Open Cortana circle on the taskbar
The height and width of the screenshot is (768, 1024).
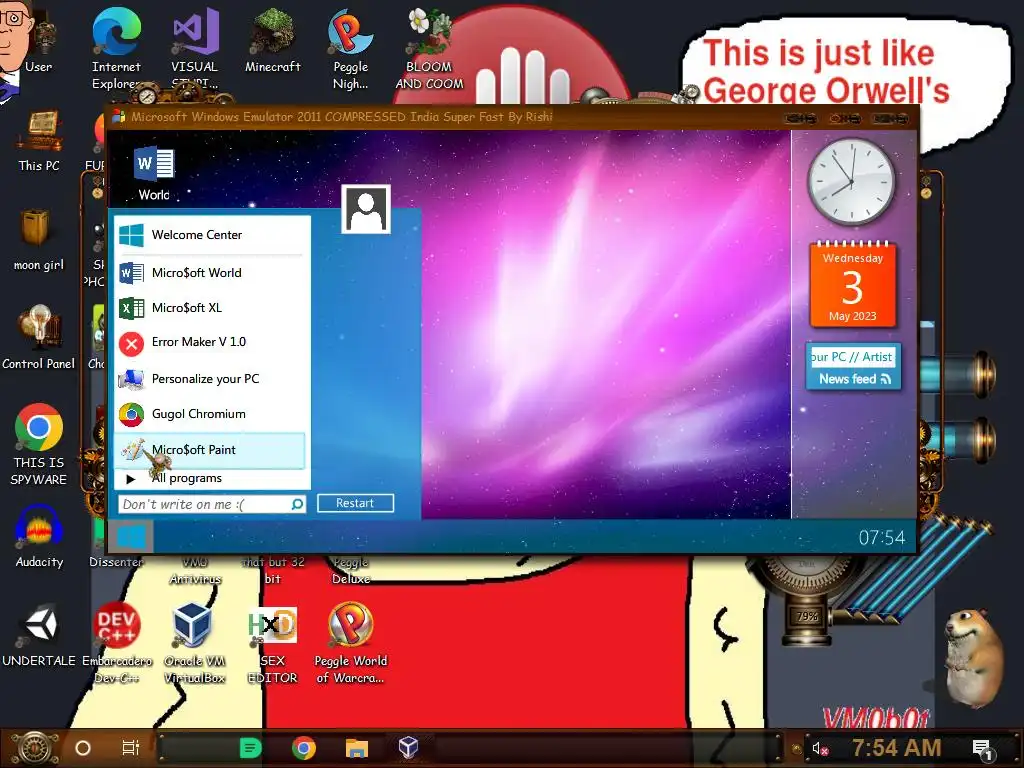pyautogui.click(x=83, y=748)
